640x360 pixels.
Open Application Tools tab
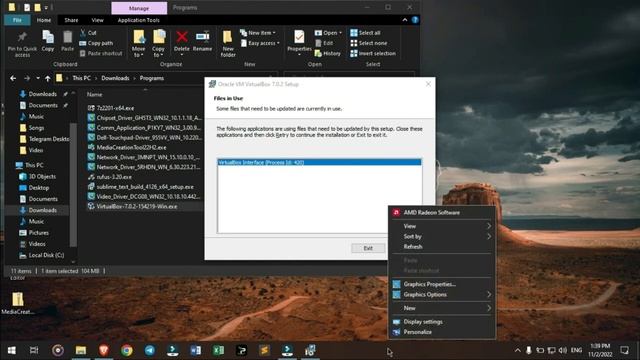(x=138, y=20)
